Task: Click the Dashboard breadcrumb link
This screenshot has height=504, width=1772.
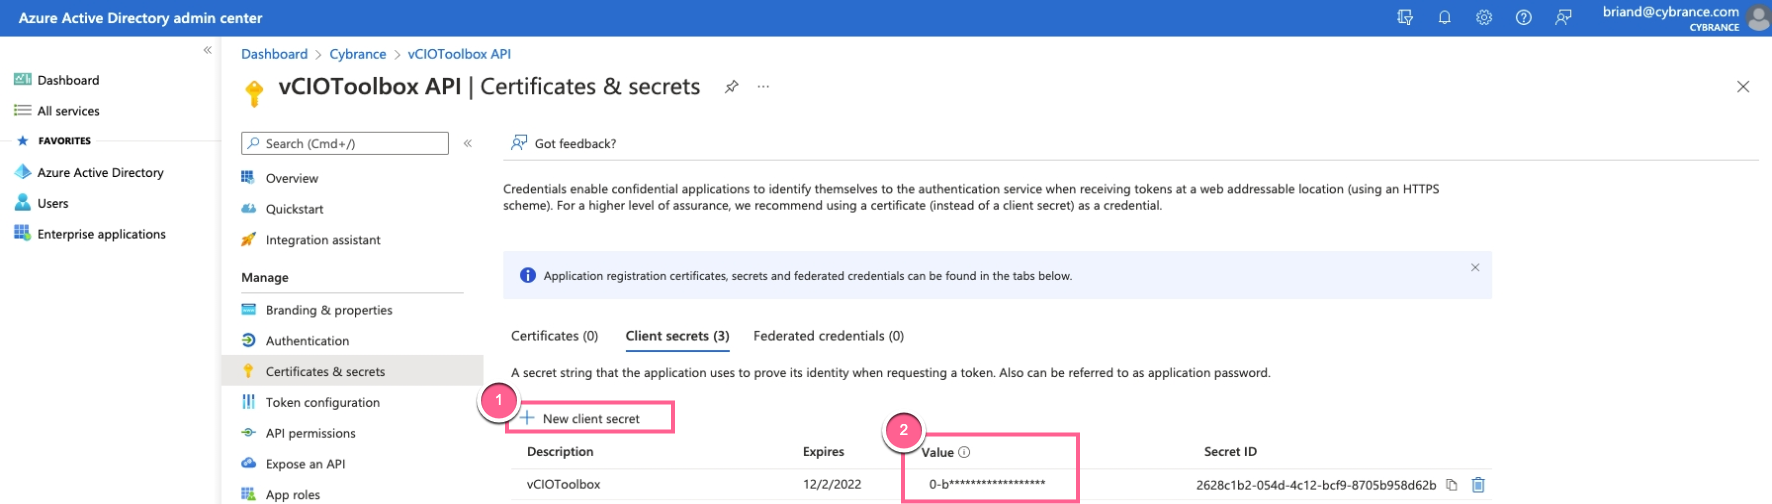Action: click(274, 54)
